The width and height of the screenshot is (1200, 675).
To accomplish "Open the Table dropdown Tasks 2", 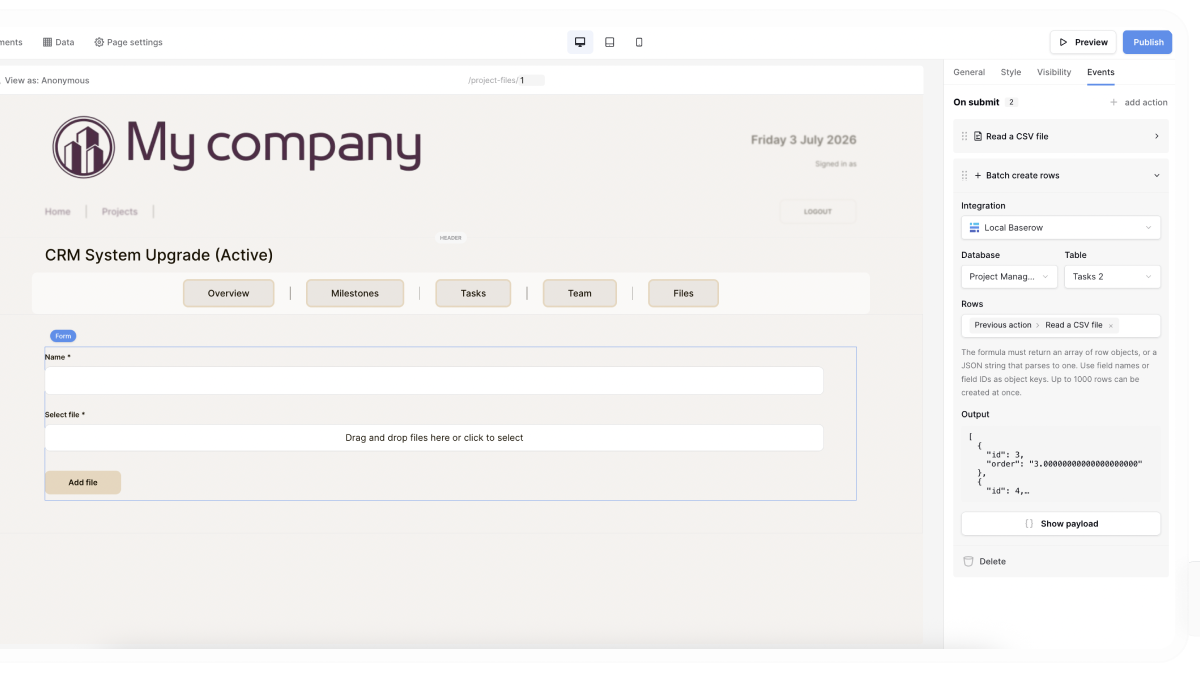I will [1112, 277].
